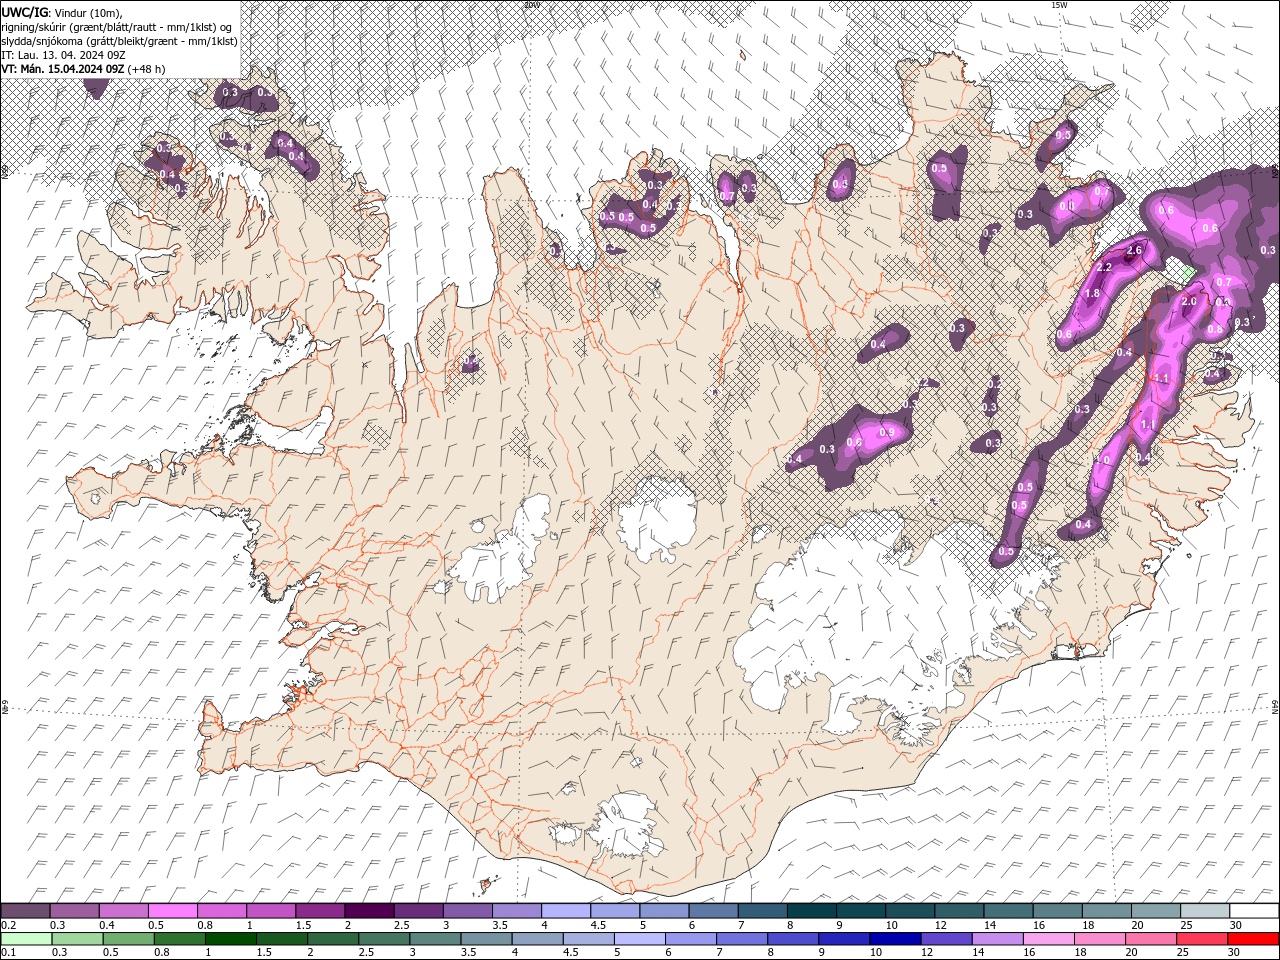Screen dimensions: 1280x960
Task: Click the '(+48 h)' forecast offset text
Action: (147, 69)
